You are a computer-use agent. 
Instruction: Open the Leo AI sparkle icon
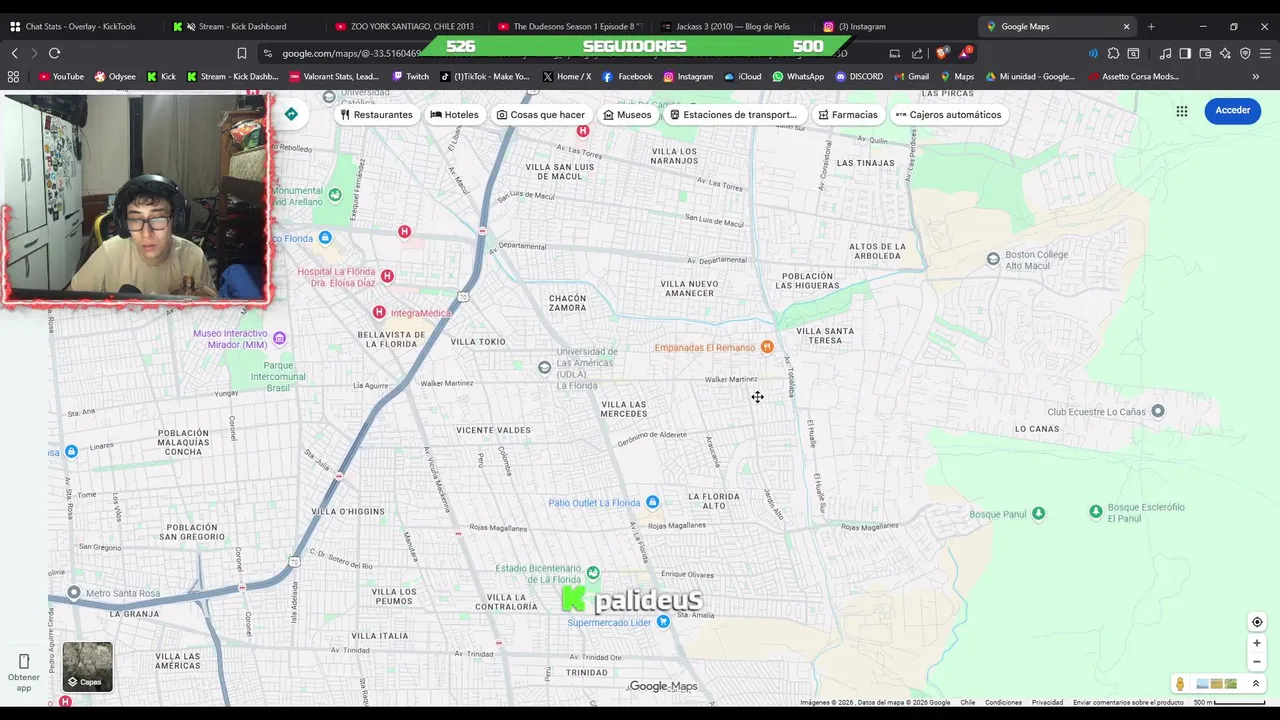pos(1225,53)
